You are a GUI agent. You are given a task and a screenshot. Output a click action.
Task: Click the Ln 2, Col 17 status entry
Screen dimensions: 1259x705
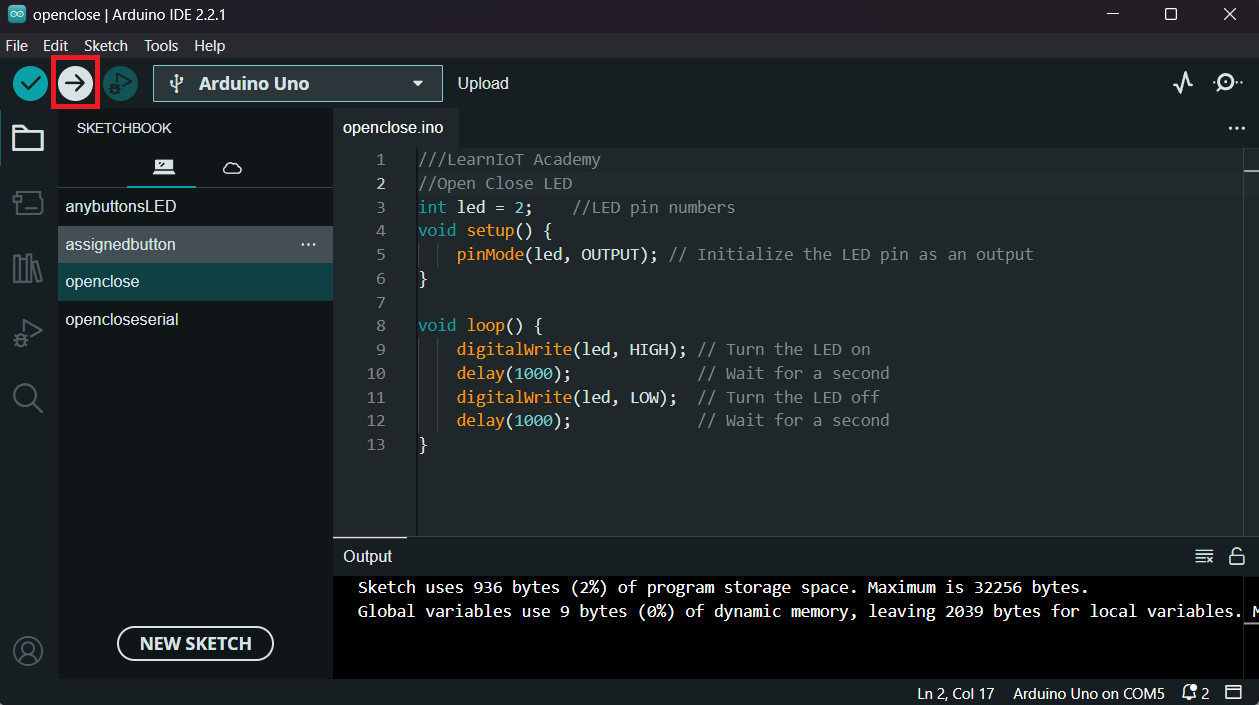[x=955, y=693]
